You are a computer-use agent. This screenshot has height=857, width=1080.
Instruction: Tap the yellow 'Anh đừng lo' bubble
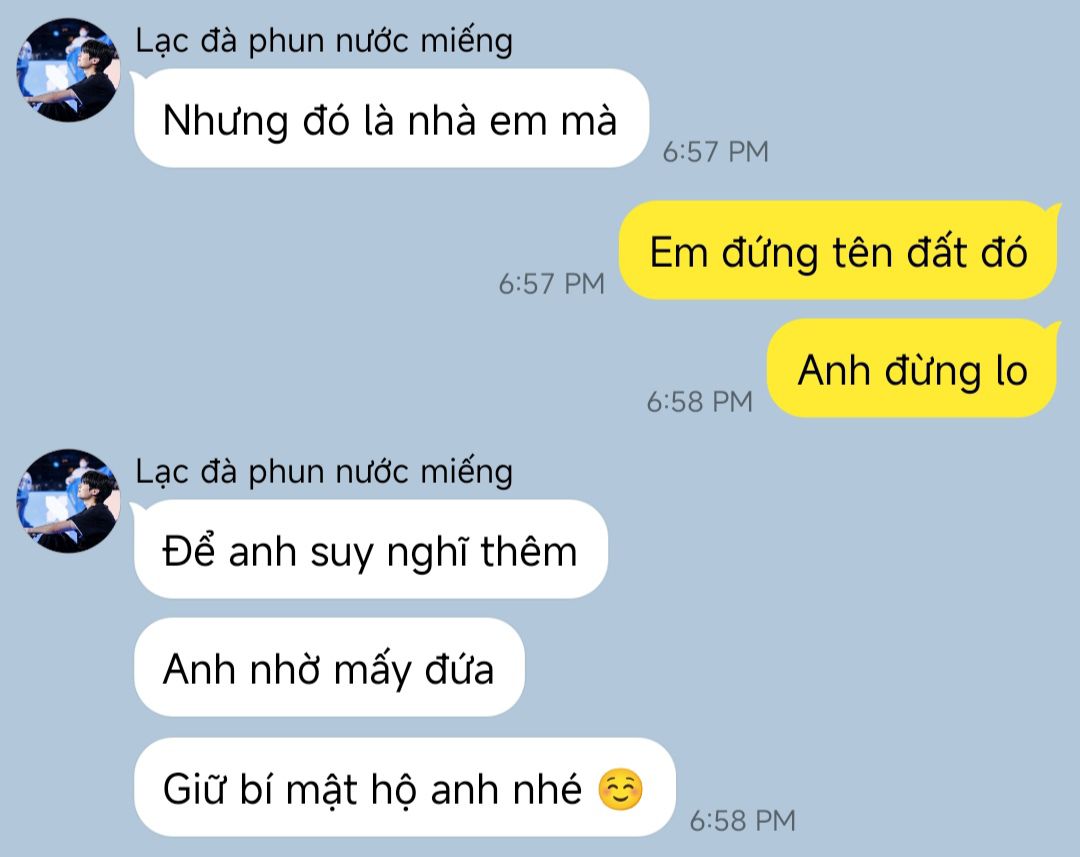(x=913, y=368)
